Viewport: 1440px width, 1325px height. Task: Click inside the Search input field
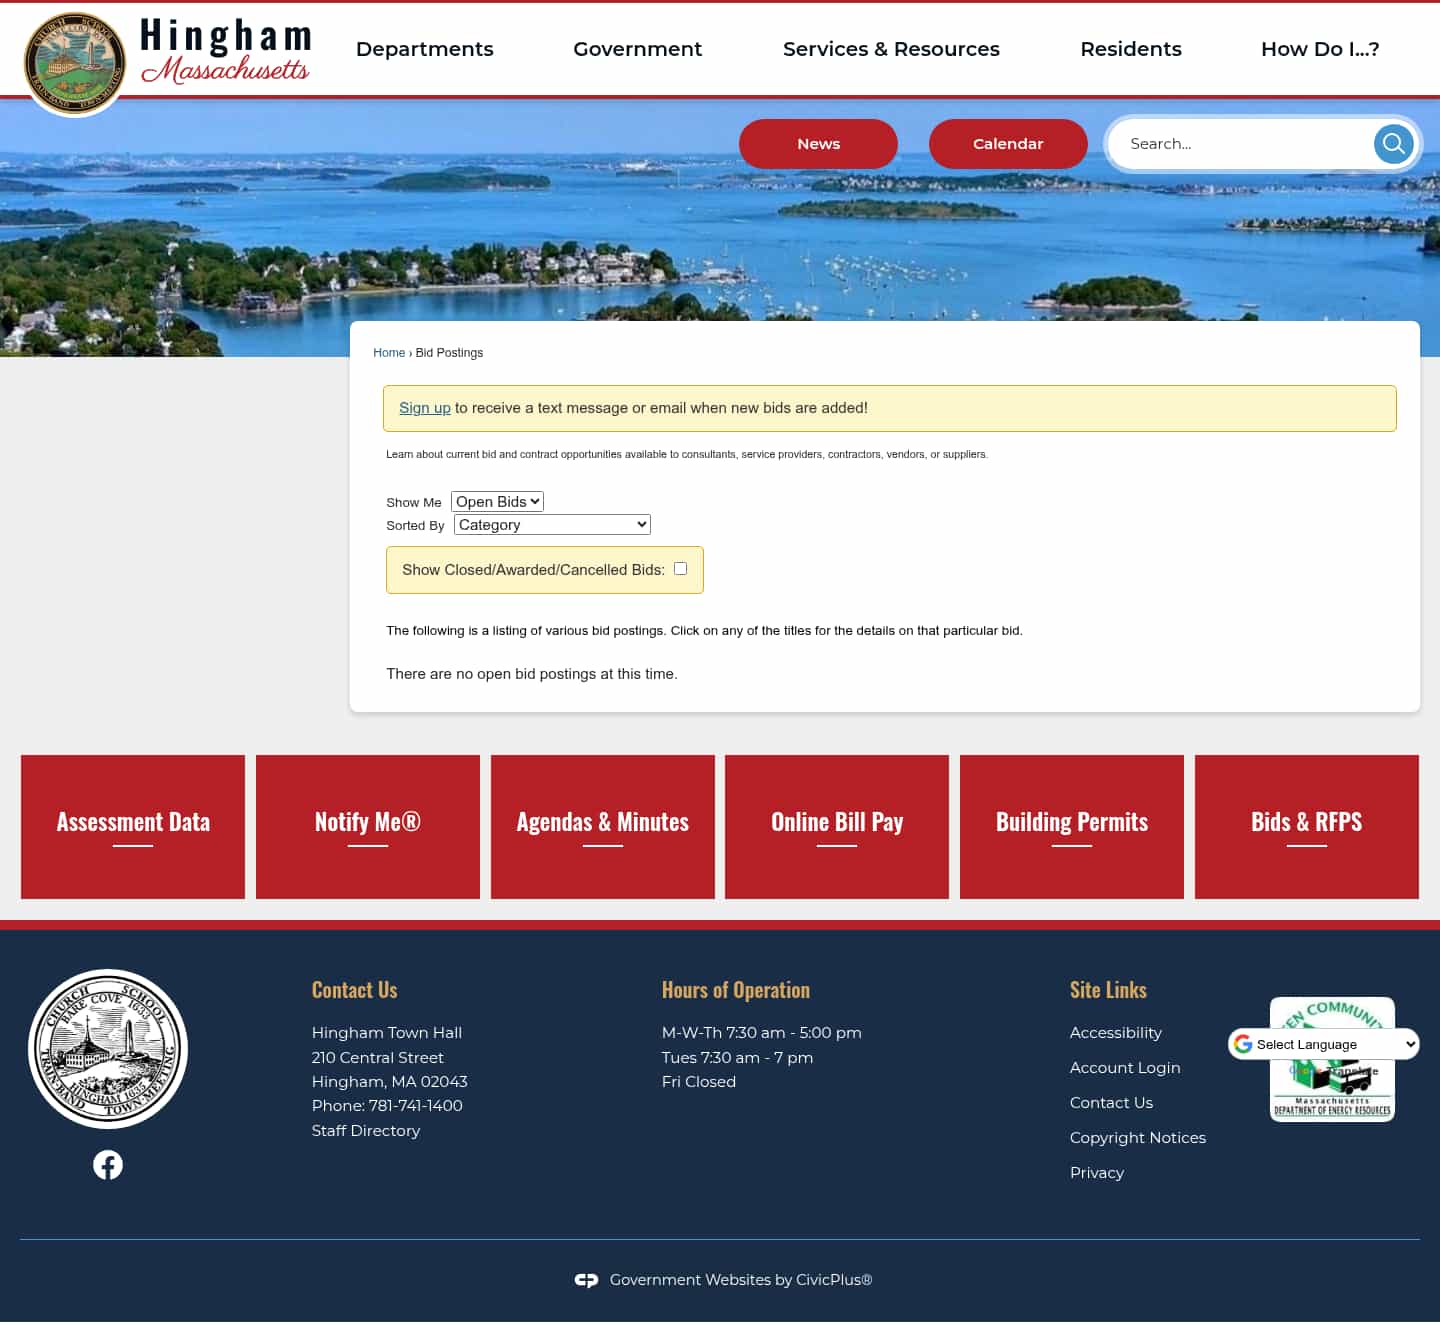tap(1240, 143)
